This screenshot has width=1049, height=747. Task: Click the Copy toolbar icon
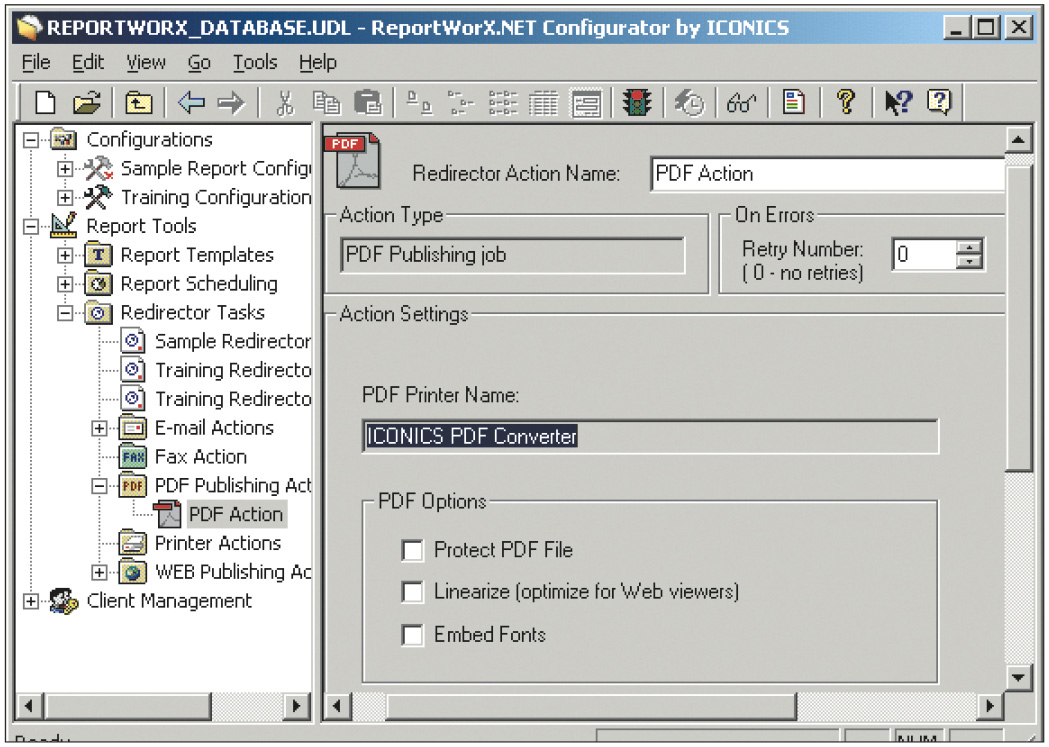(x=326, y=102)
